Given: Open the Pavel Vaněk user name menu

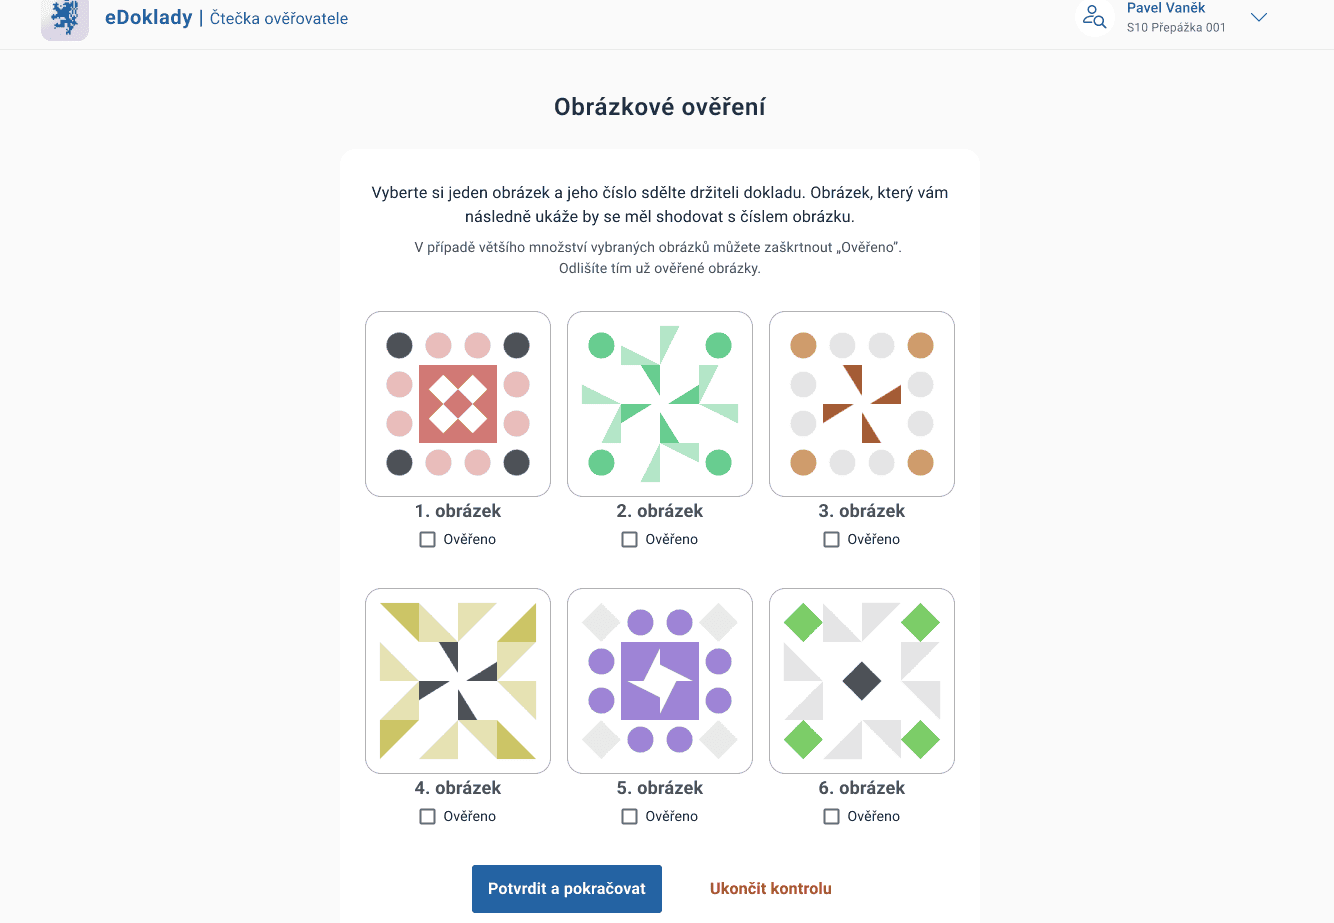Looking at the screenshot, I should point(1166,8).
